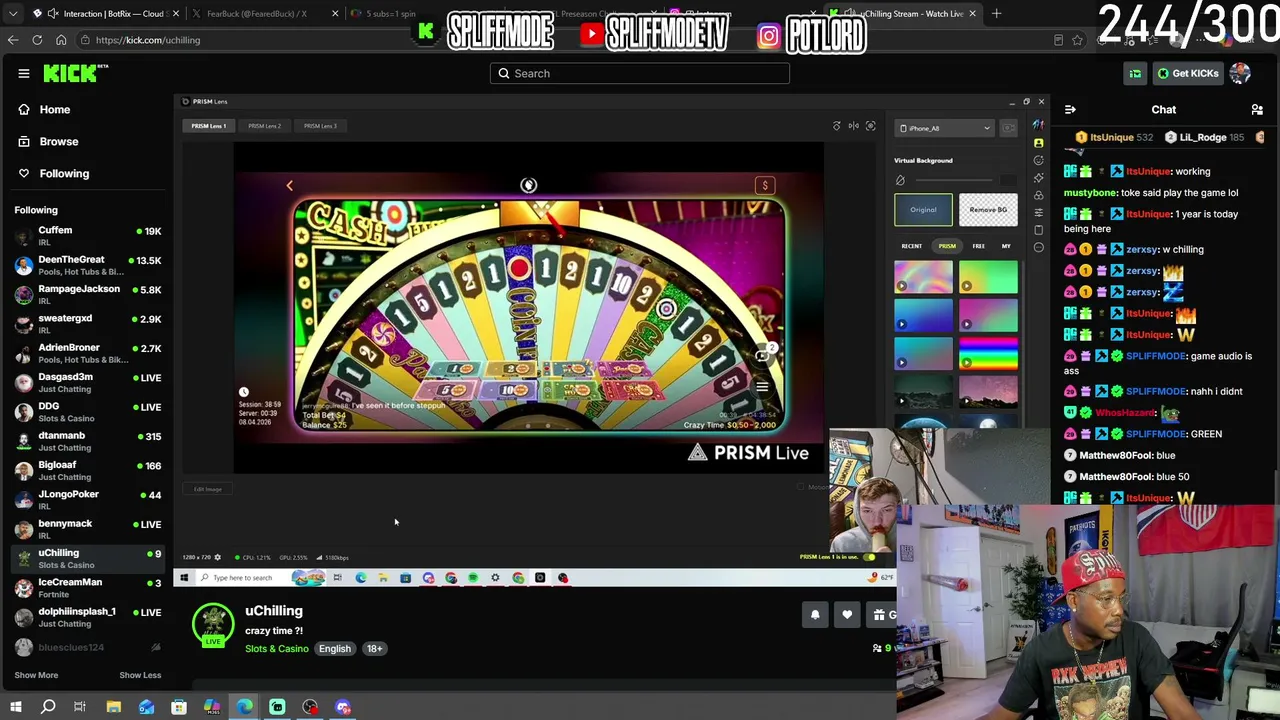Select the Original virtual background option
The height and width of the screenshot is (720, 1280).
click(x=923, y=210)
